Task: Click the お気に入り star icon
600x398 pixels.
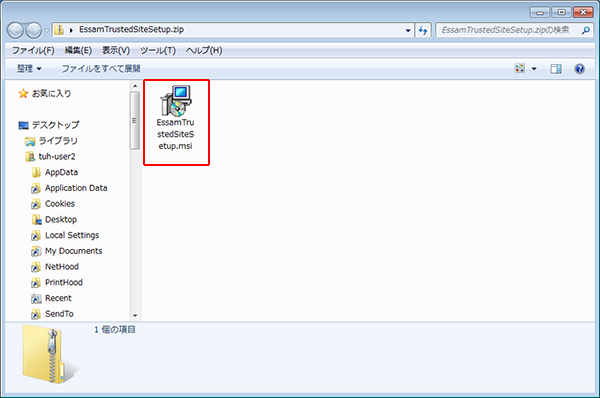Action: (x=23, y=93)
